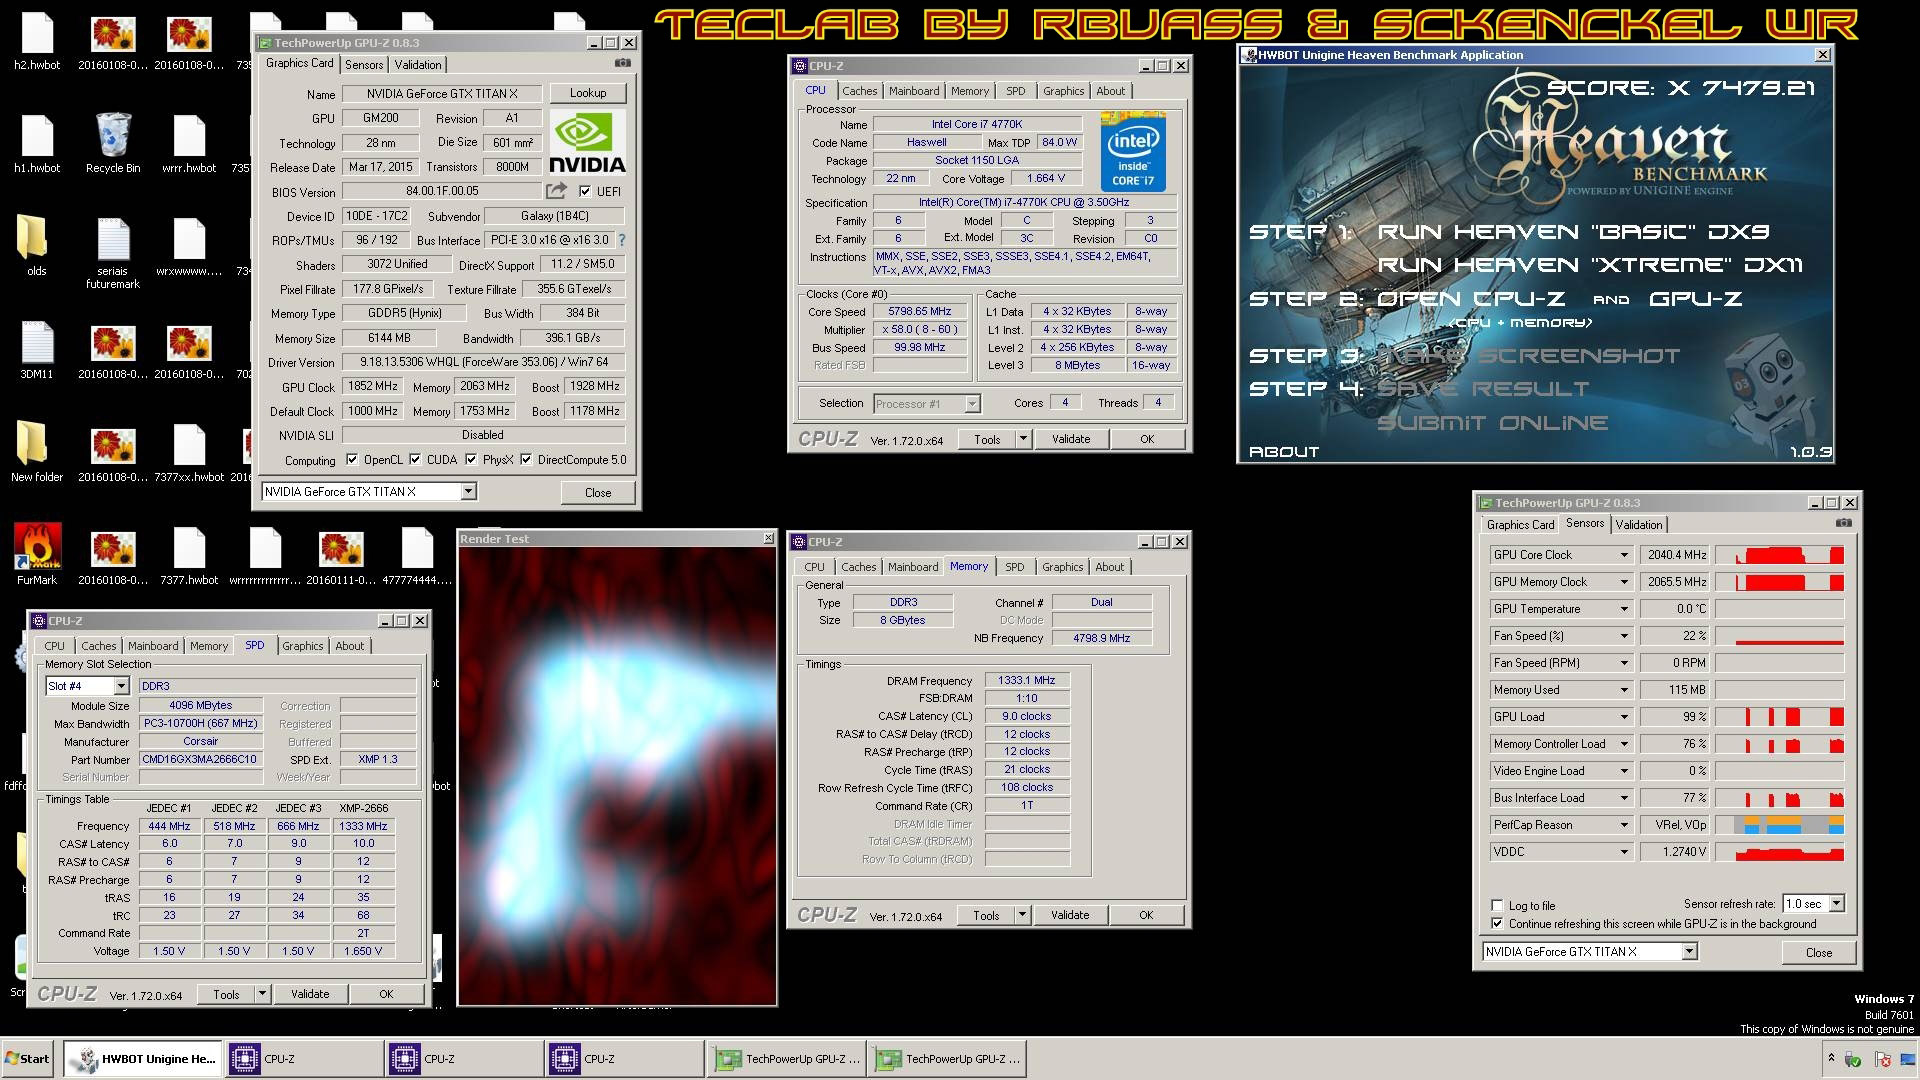This screenshot has height=1080, width=1920.
Task: Click the NVIDIA logo in GPU-Z
Action: (588, 143)
